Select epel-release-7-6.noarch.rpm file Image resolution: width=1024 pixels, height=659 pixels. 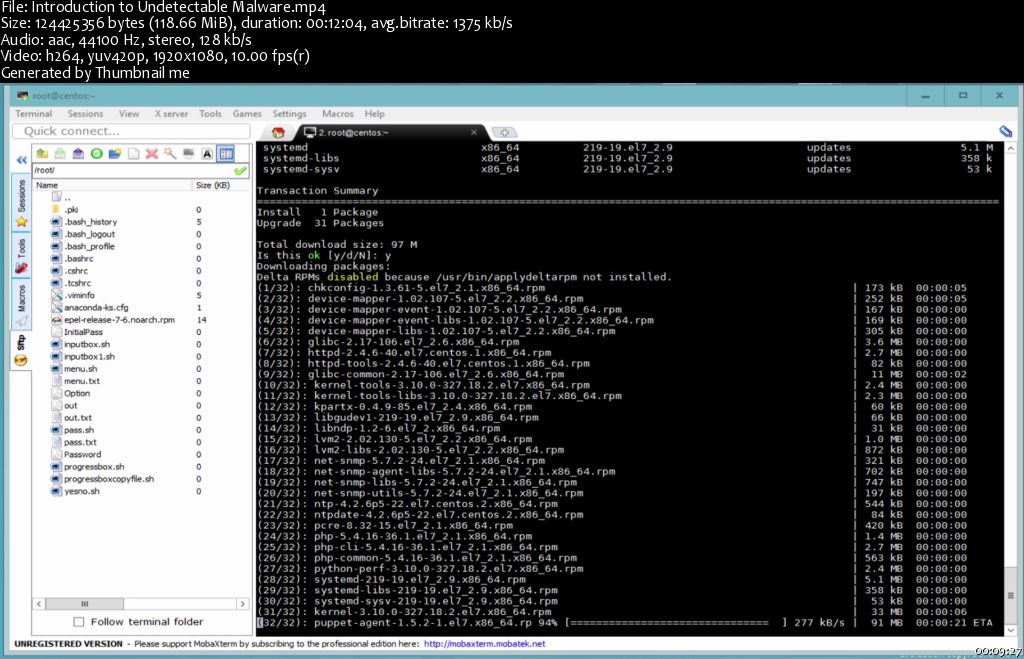113,320
